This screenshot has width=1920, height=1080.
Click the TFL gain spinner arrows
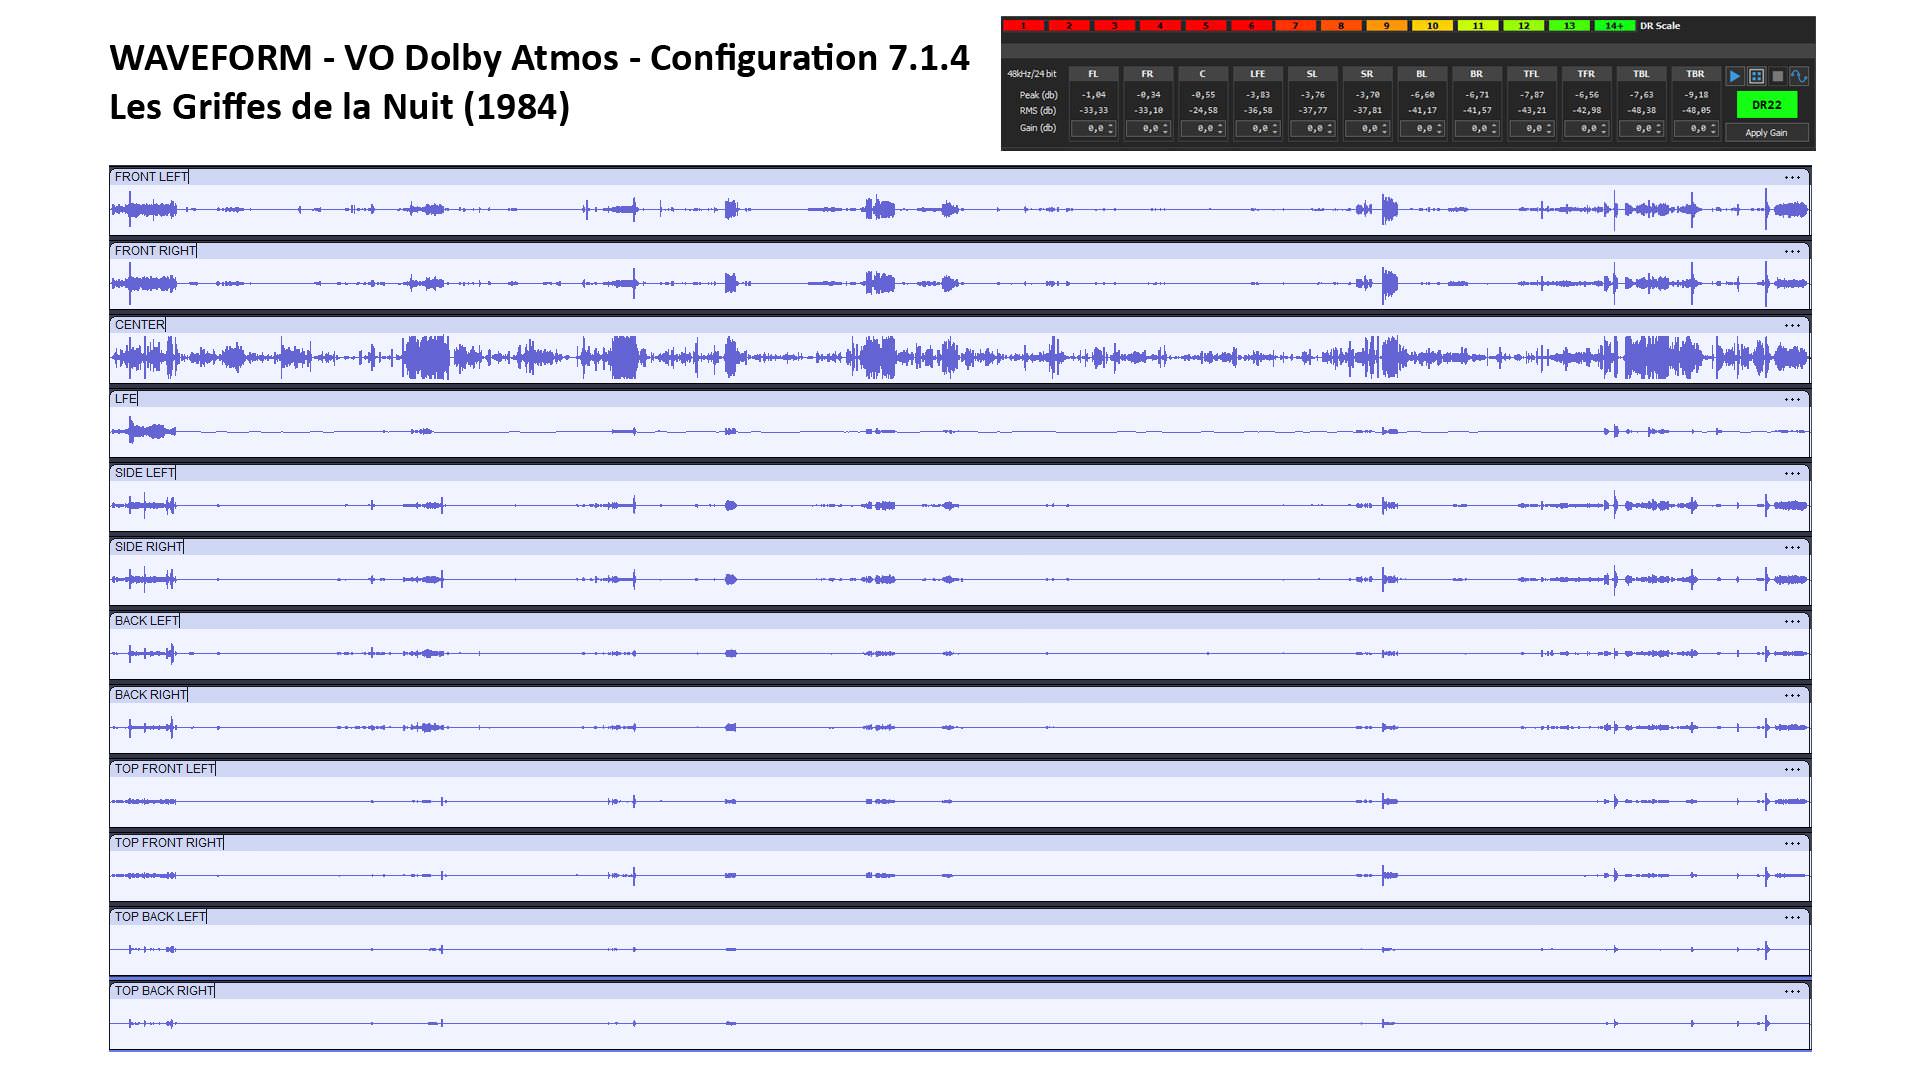click(1550, 129)
